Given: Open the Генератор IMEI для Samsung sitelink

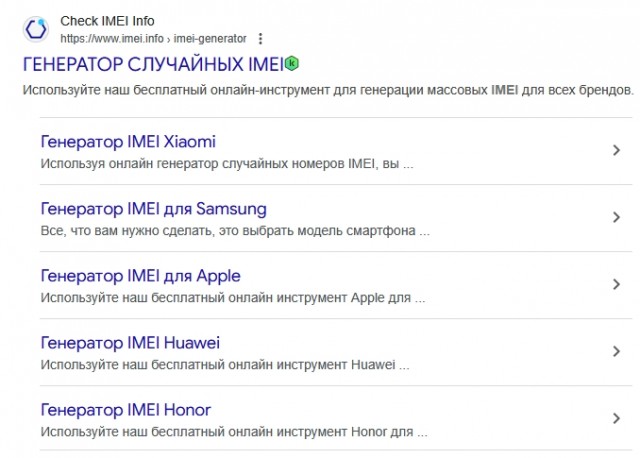Looking at the screenshot, I should (x=153, y=209).
